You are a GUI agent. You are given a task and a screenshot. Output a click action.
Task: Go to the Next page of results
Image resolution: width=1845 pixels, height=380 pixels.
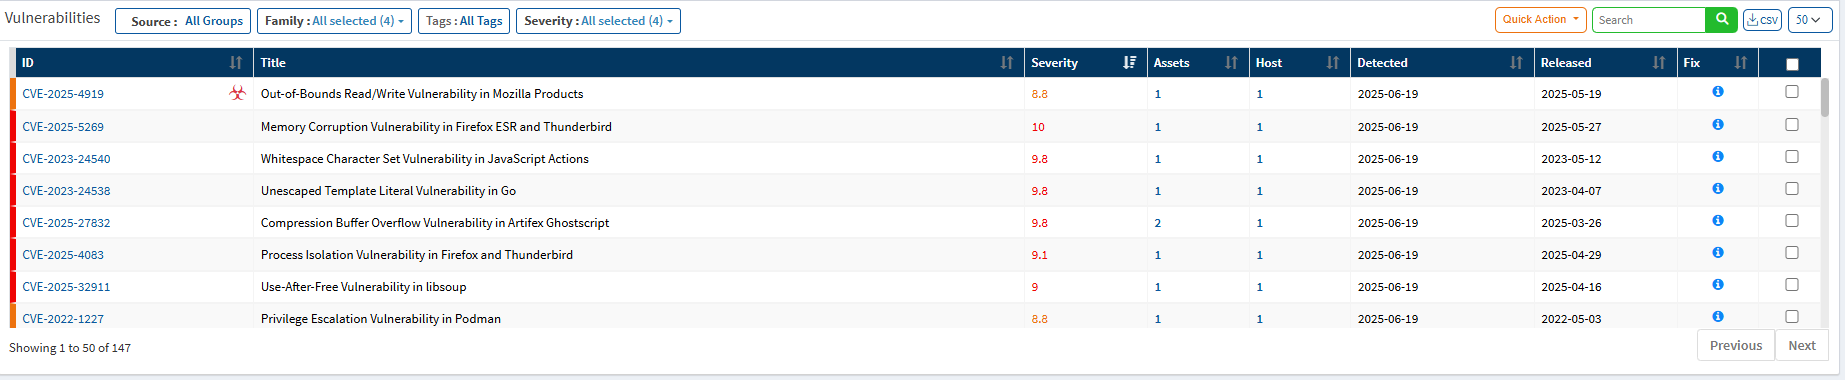tap(1802, 345)
